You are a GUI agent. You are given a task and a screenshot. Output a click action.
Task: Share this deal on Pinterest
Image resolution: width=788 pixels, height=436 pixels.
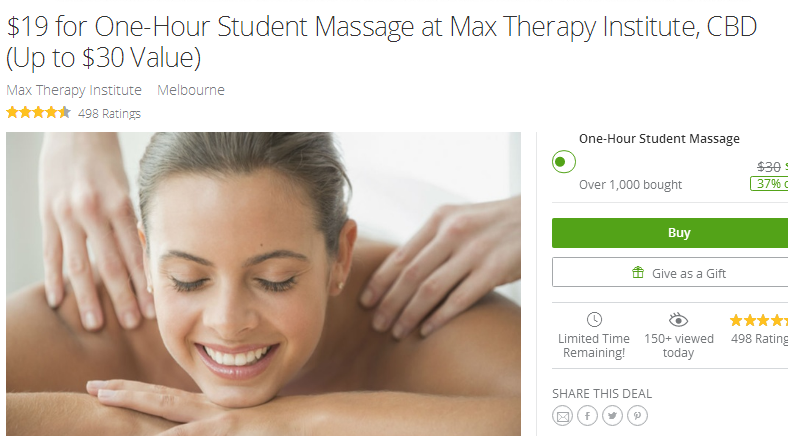tap(637, 416)
